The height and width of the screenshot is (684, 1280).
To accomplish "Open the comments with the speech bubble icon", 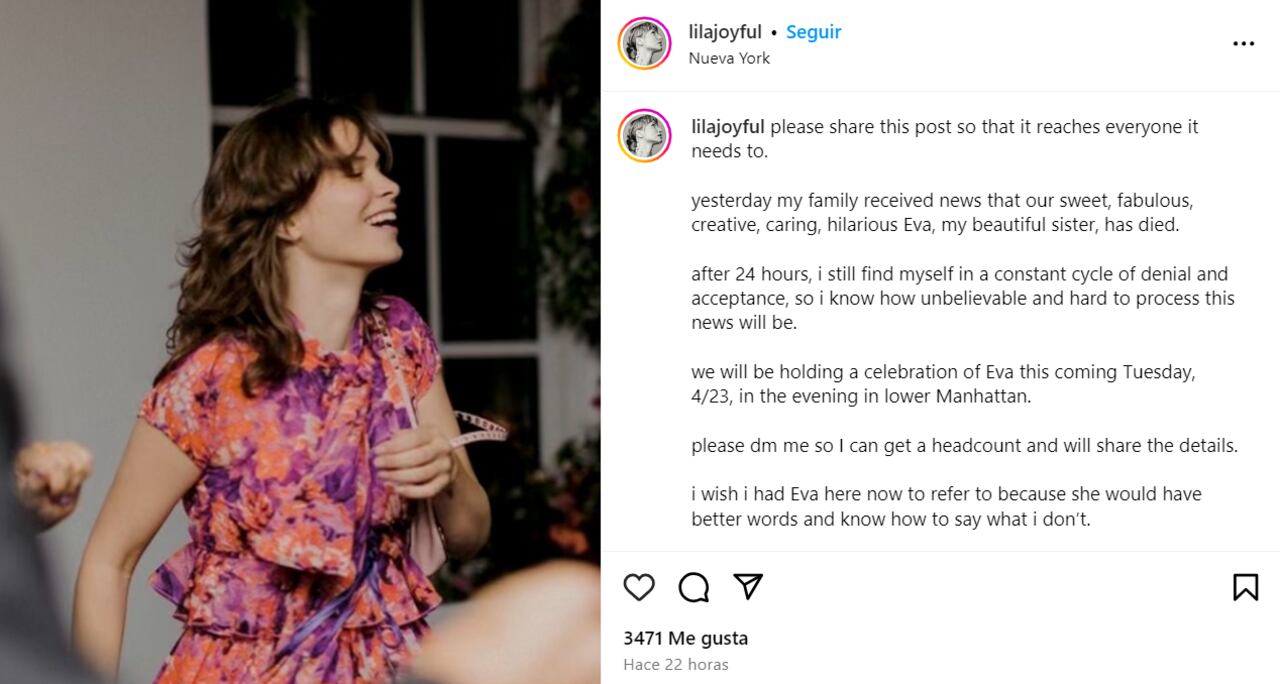I will [x=693, y=588].
